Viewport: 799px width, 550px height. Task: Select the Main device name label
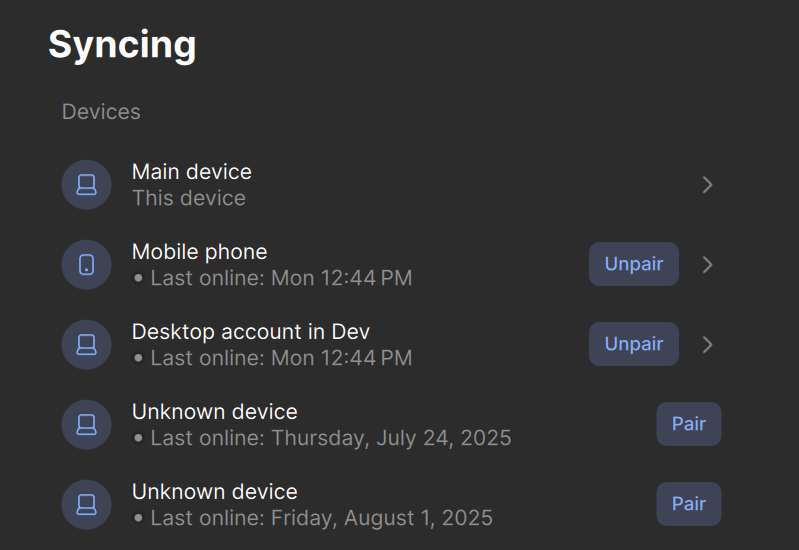pyautogui.click(x=192, y=172)
